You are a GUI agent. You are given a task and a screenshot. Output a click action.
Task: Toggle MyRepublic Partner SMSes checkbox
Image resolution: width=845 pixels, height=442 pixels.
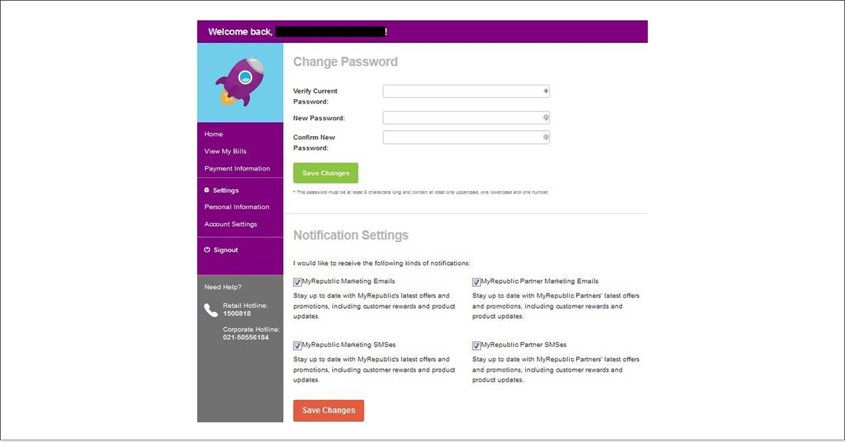pyautogui.click(x=476, y=346)
